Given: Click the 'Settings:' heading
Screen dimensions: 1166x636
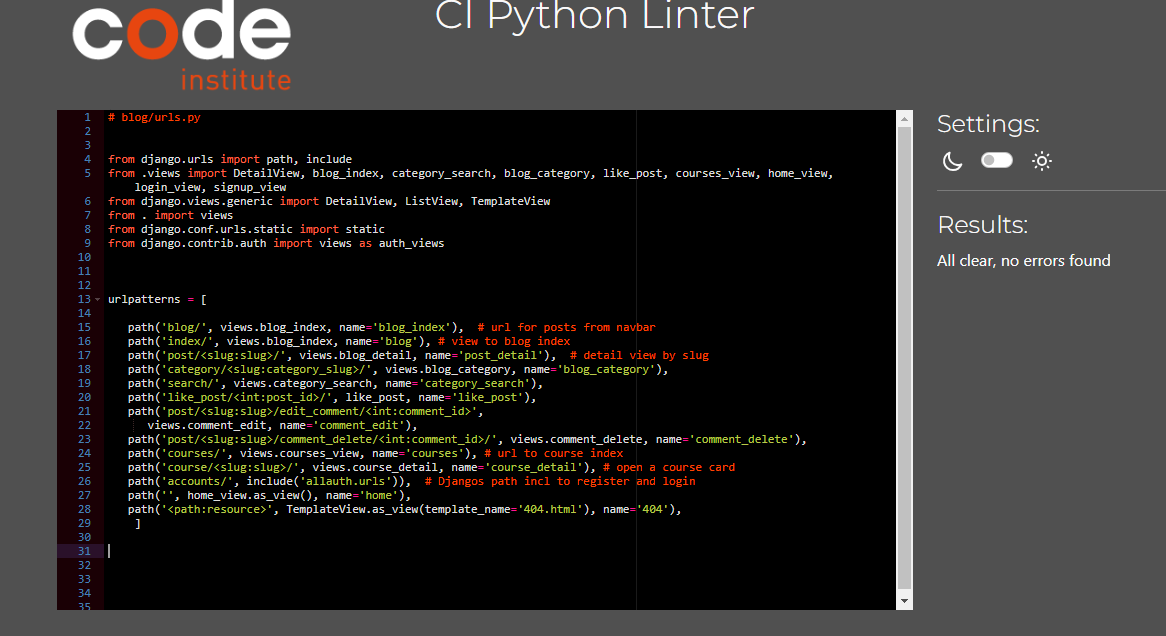Looking at the screenshot, I should click(988, 124).
